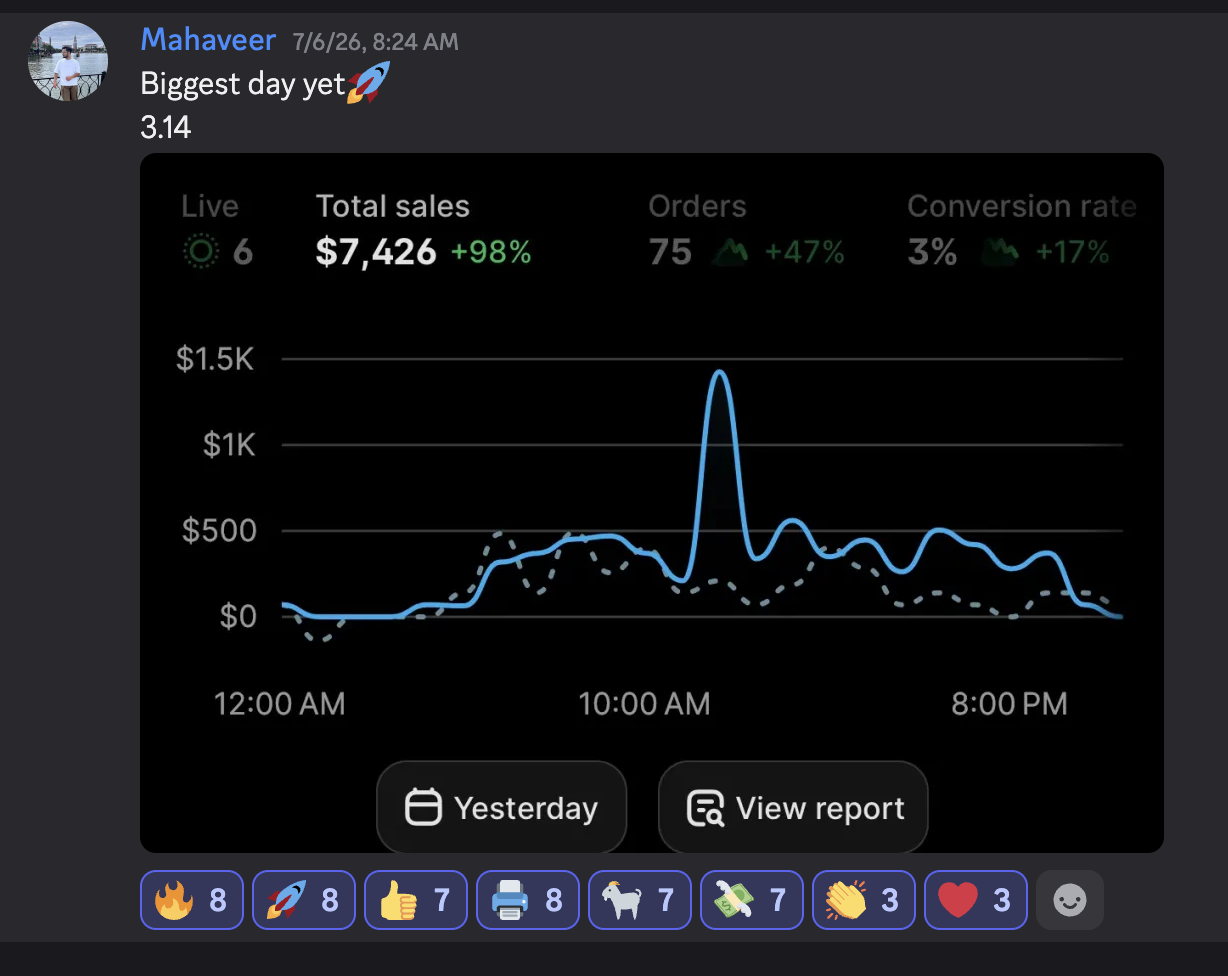The height and width of the screenshot is (976, 1228).
Task: Toggle the red heart reaction
Action: pyautogui.click(x=976, y=901)
